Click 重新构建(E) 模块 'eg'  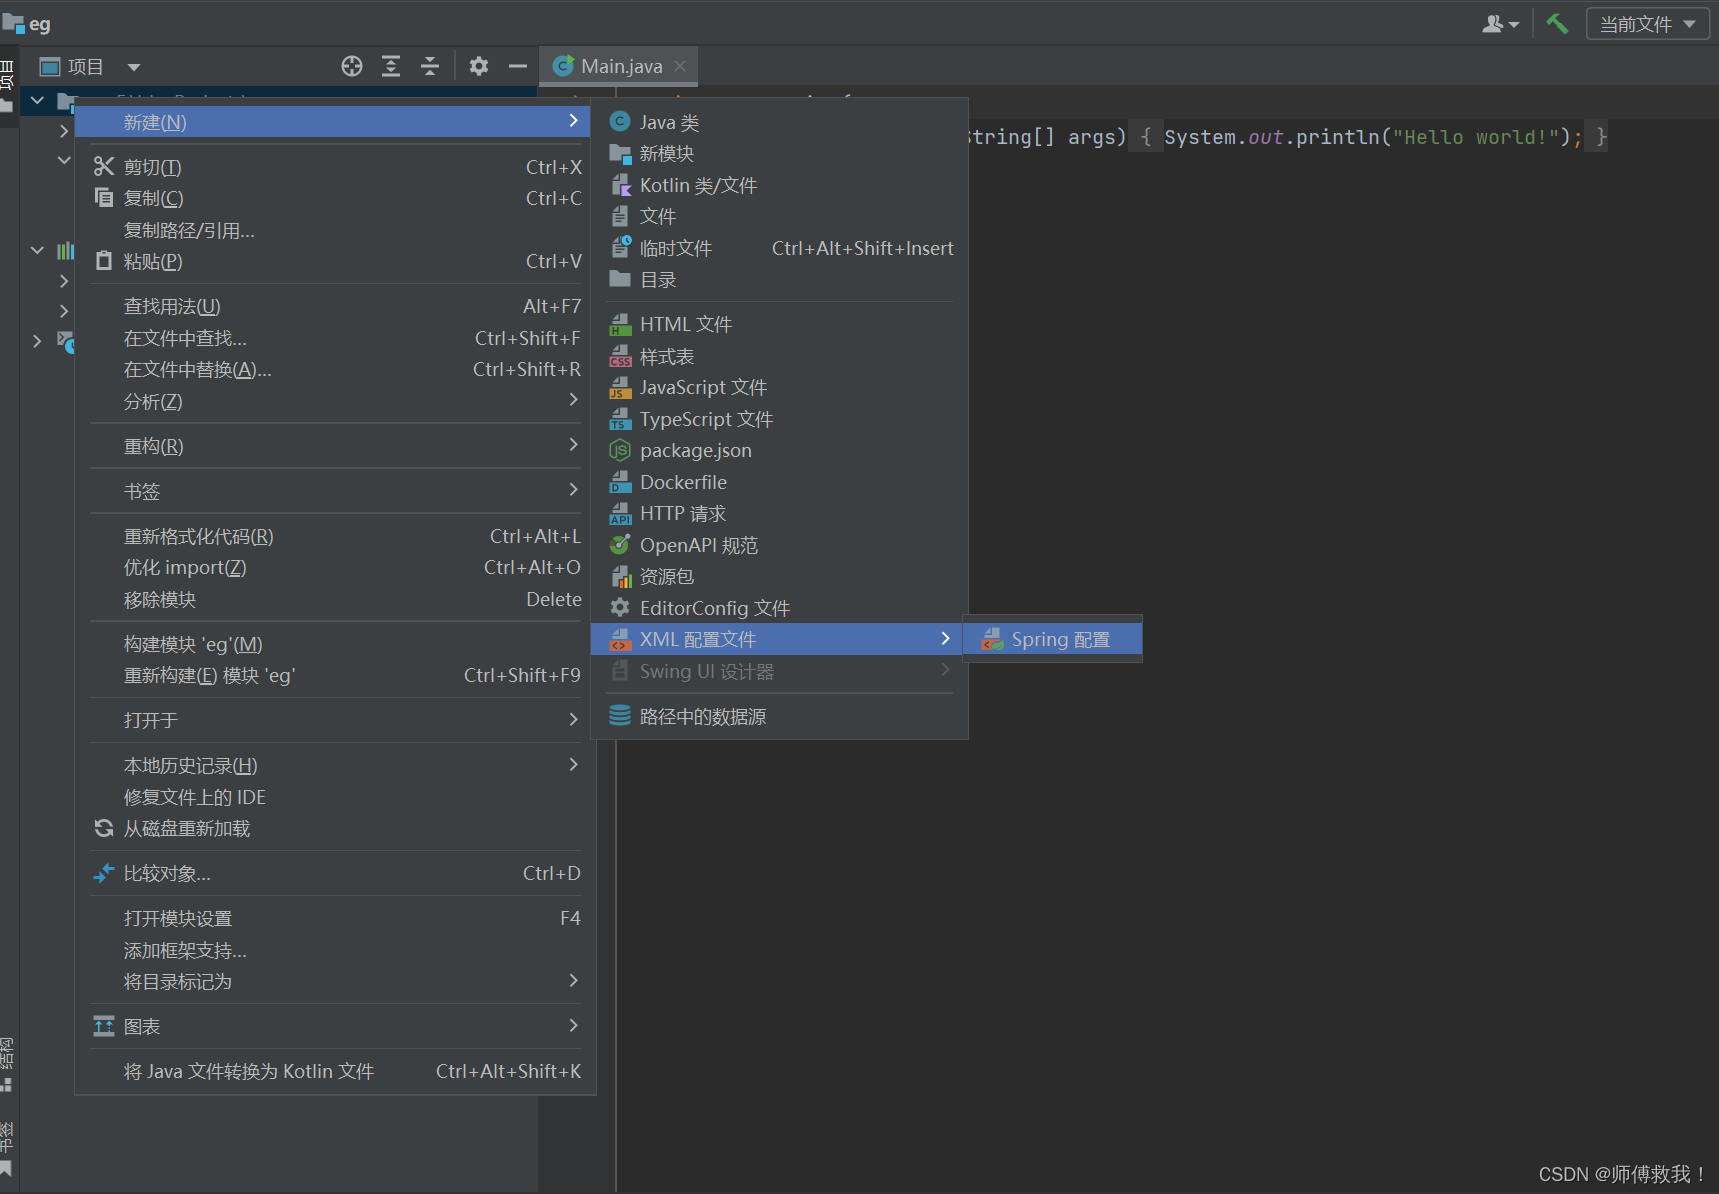tap(335, 675)
